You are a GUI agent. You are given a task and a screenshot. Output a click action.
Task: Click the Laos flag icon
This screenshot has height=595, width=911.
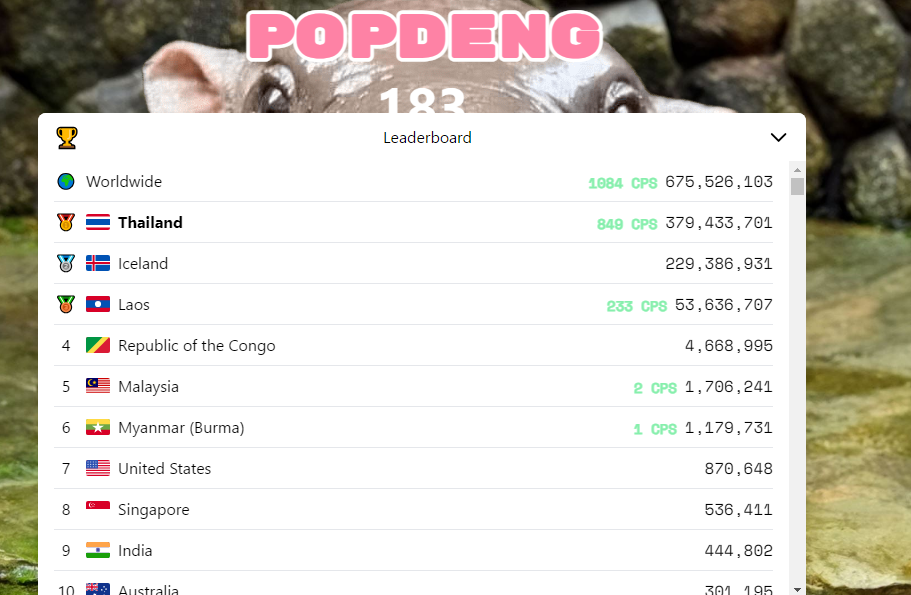98,304
